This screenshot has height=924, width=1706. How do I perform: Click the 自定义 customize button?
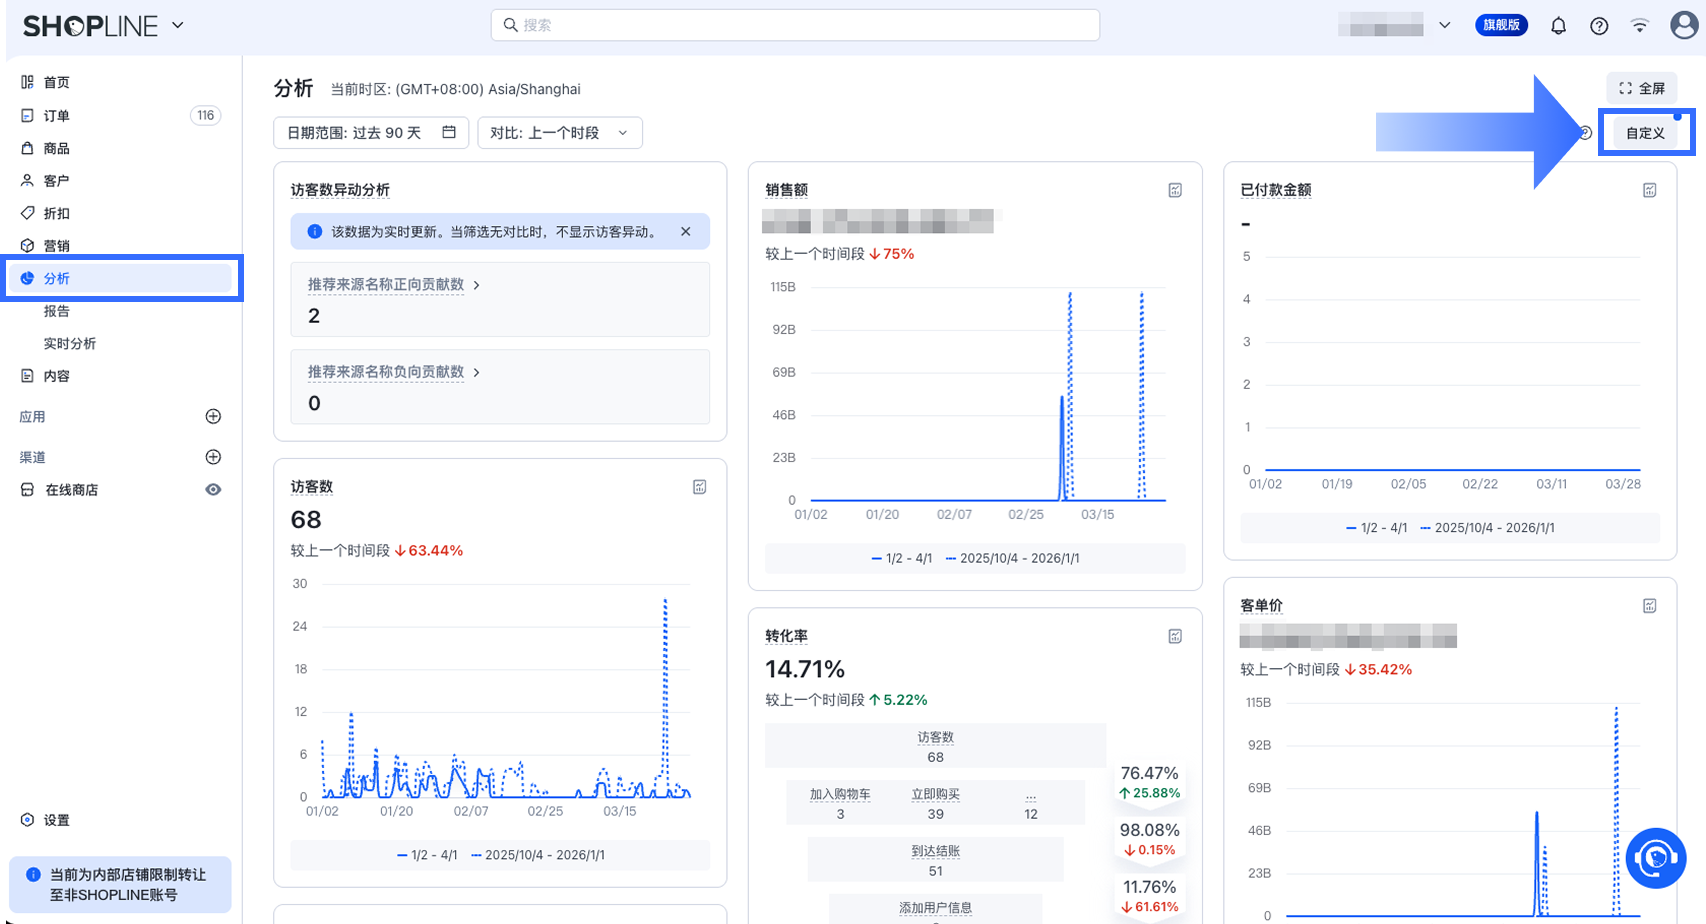pyautogui.click(x=1645, y=133)
